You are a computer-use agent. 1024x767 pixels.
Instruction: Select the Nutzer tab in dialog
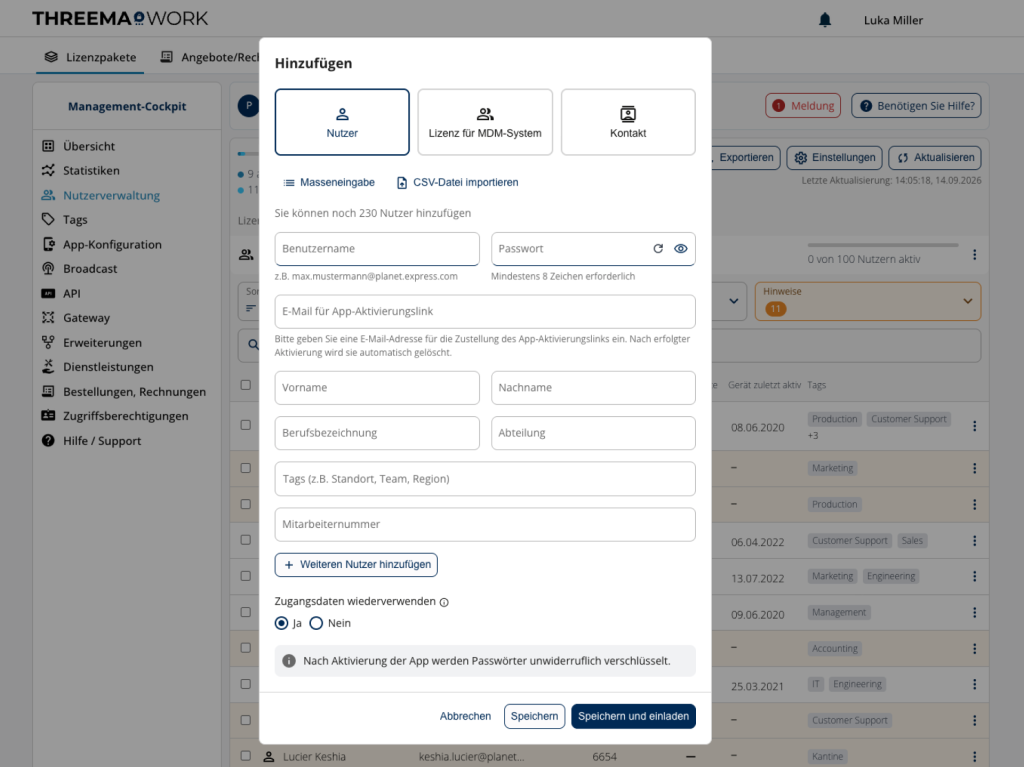342,122
